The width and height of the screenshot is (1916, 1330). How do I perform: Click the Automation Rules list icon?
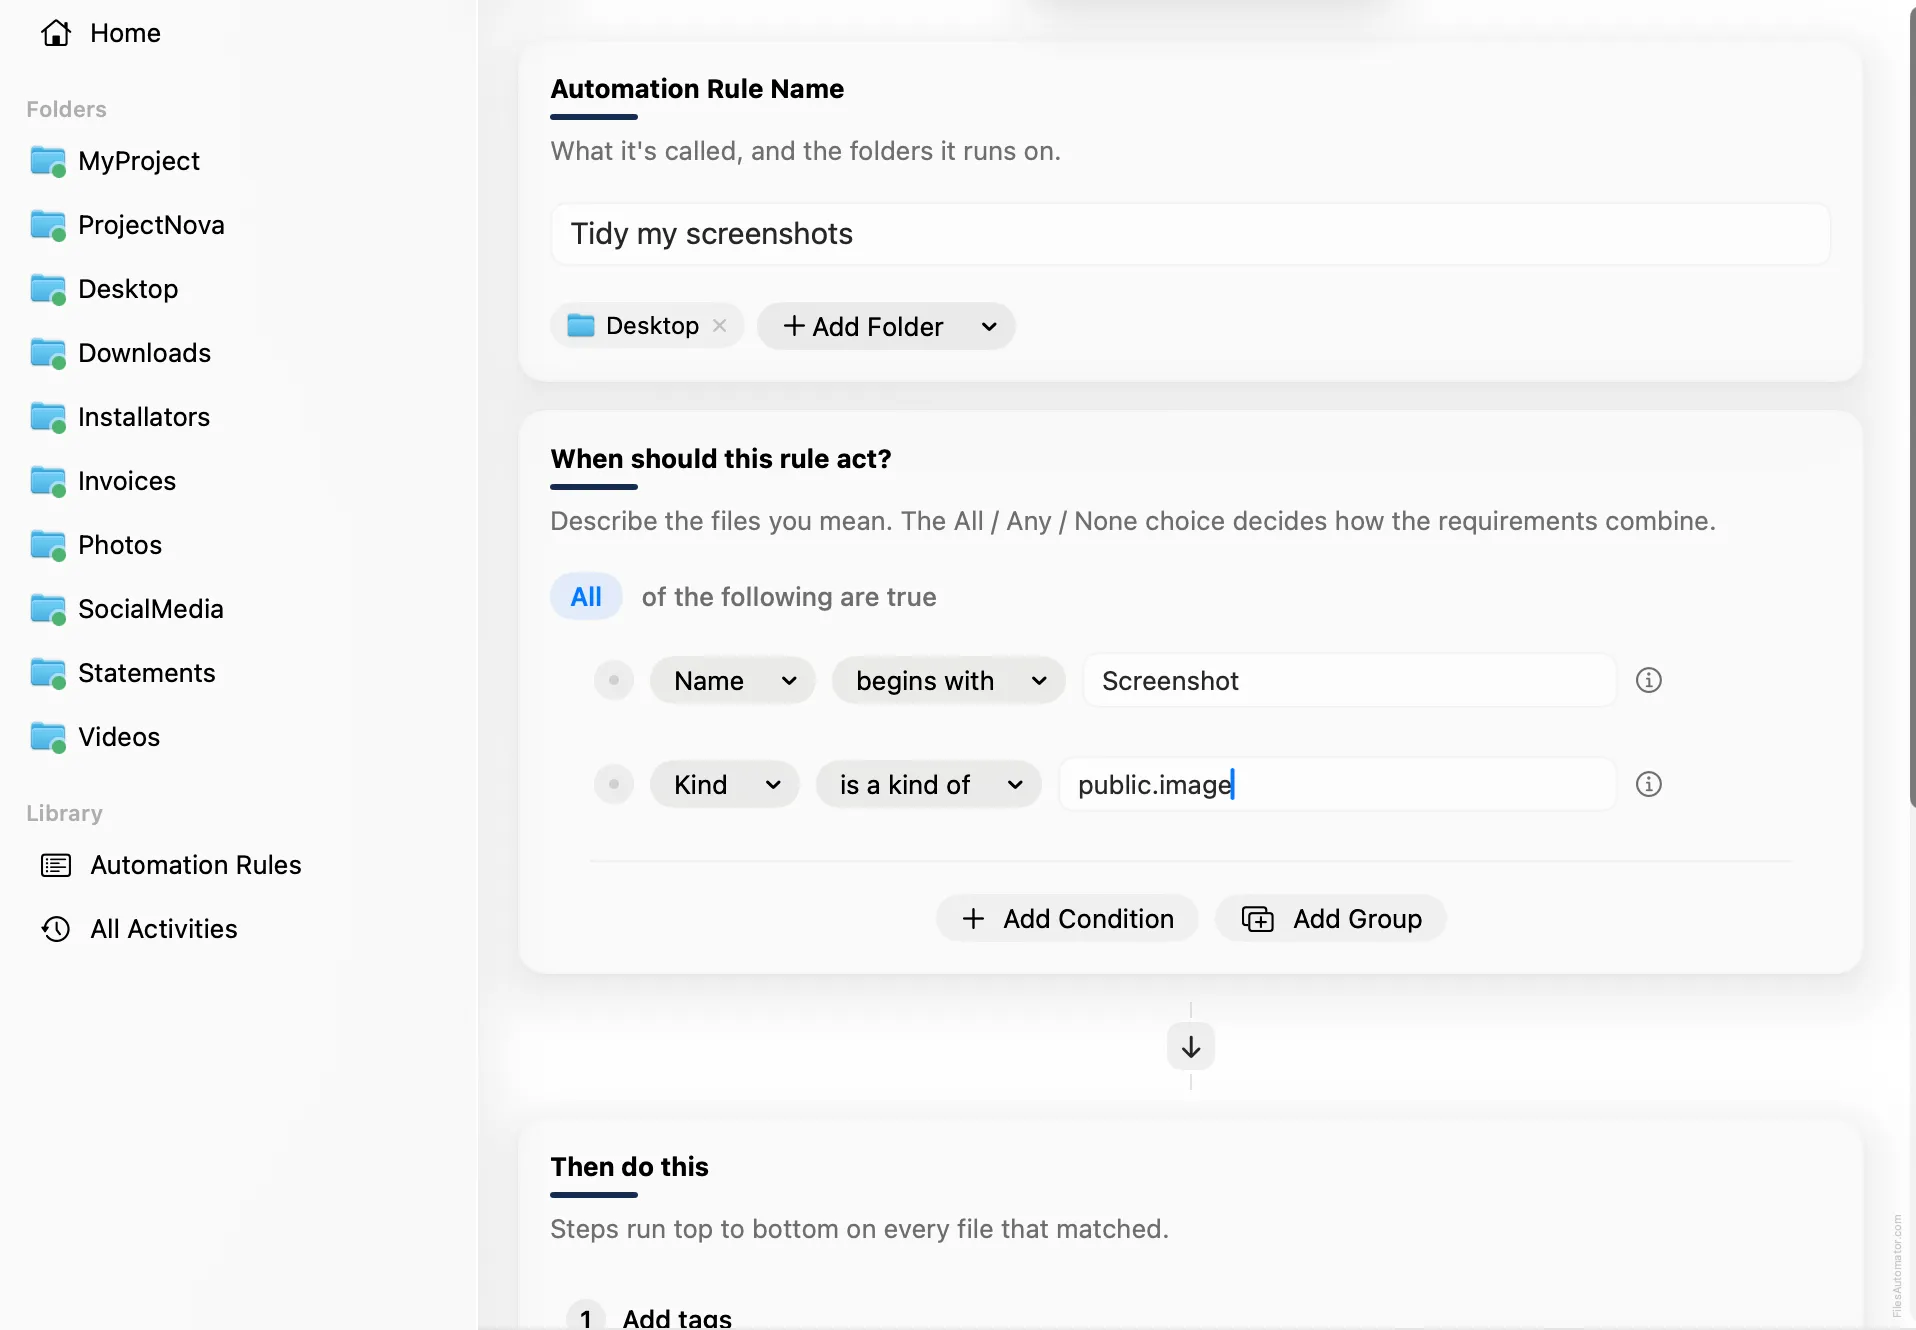pyautogui.click(x=56, y=865)
